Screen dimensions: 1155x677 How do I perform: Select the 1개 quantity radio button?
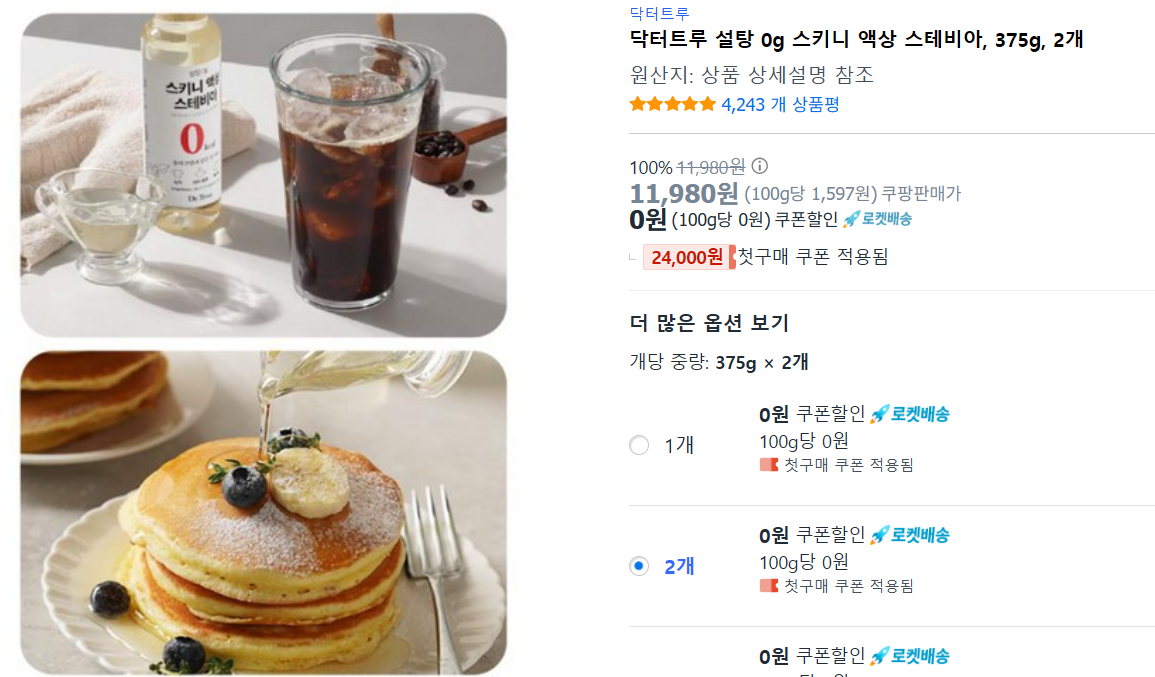coord(639,445)
